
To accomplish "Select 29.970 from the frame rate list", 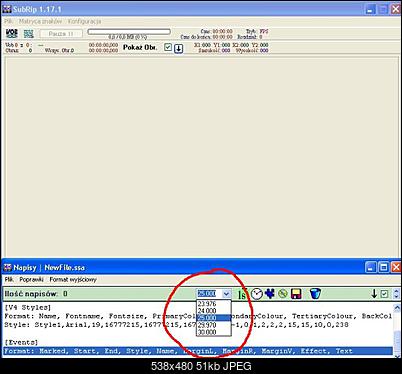I will point(213,325).
